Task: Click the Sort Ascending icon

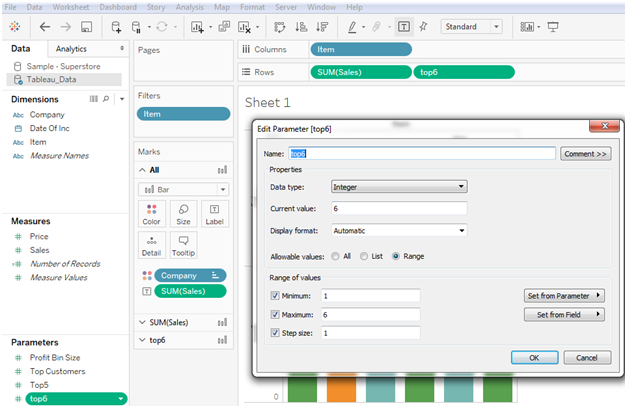Action: (x=301, y=27)
